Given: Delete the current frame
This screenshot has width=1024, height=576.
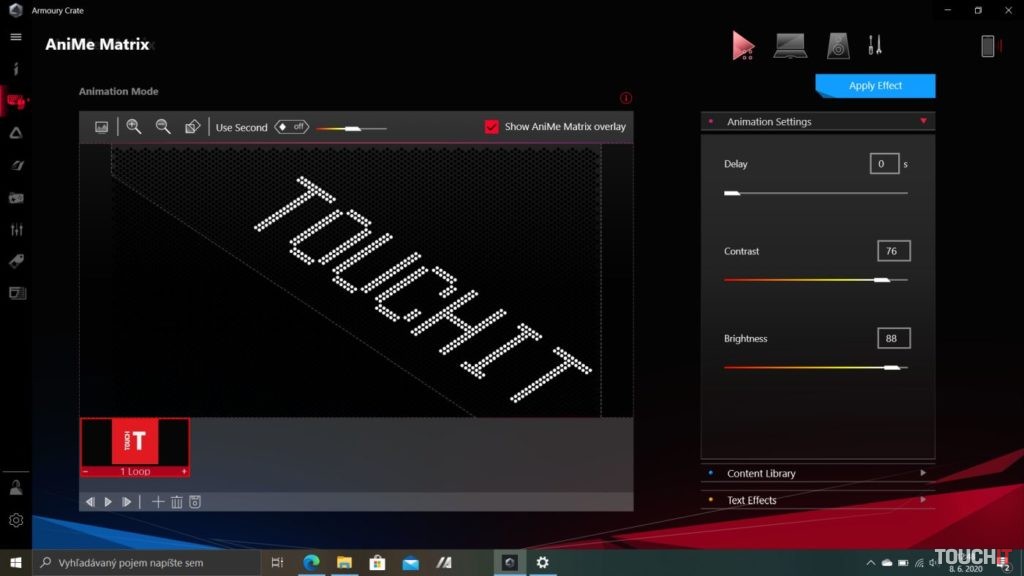Looking at the screenshot, I should pyautogui.click(x=176, y=502).
